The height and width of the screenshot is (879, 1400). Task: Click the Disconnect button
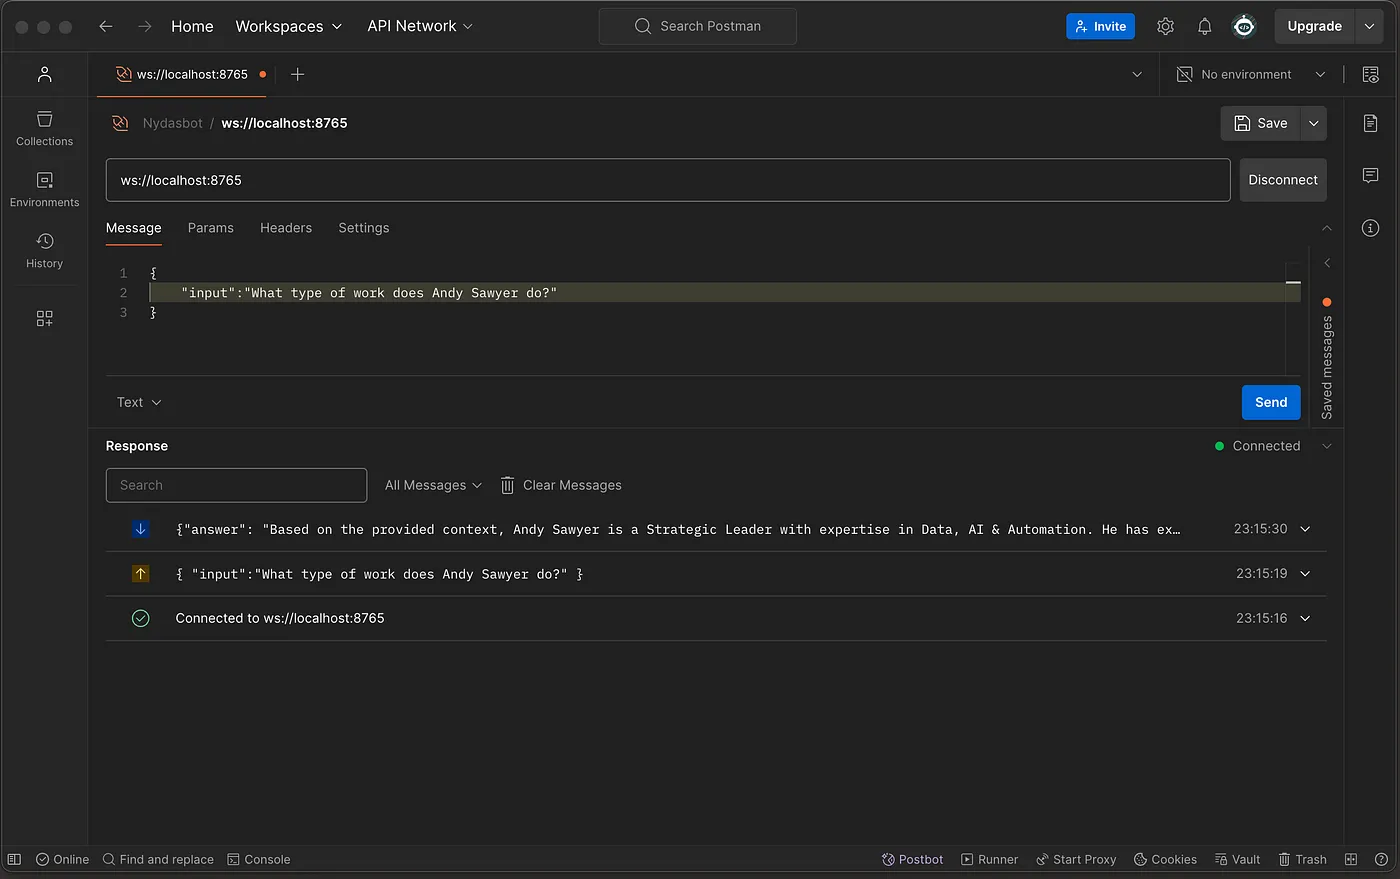pyautogui.click(x=1282, y=180)
